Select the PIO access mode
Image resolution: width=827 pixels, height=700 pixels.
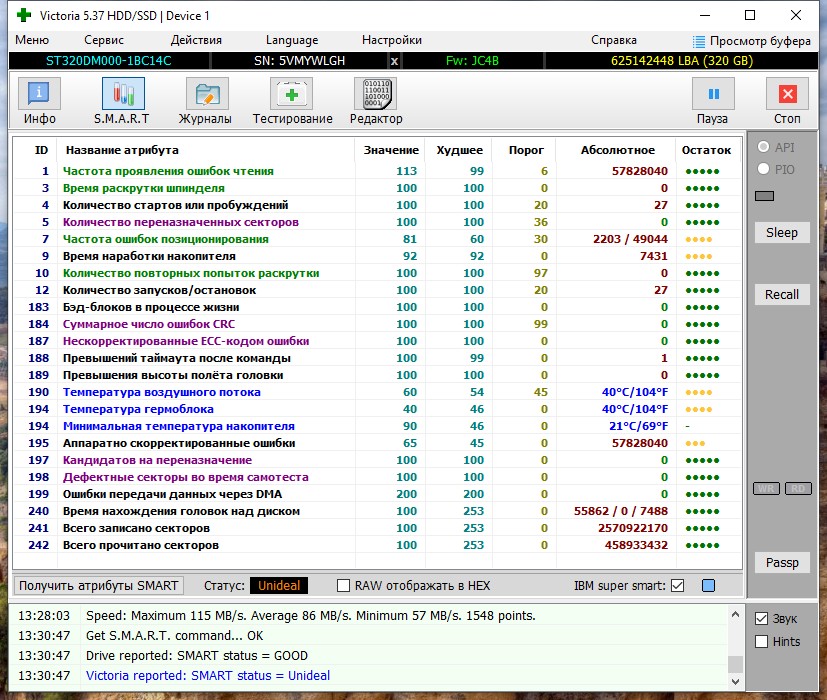tap(763, 169)
